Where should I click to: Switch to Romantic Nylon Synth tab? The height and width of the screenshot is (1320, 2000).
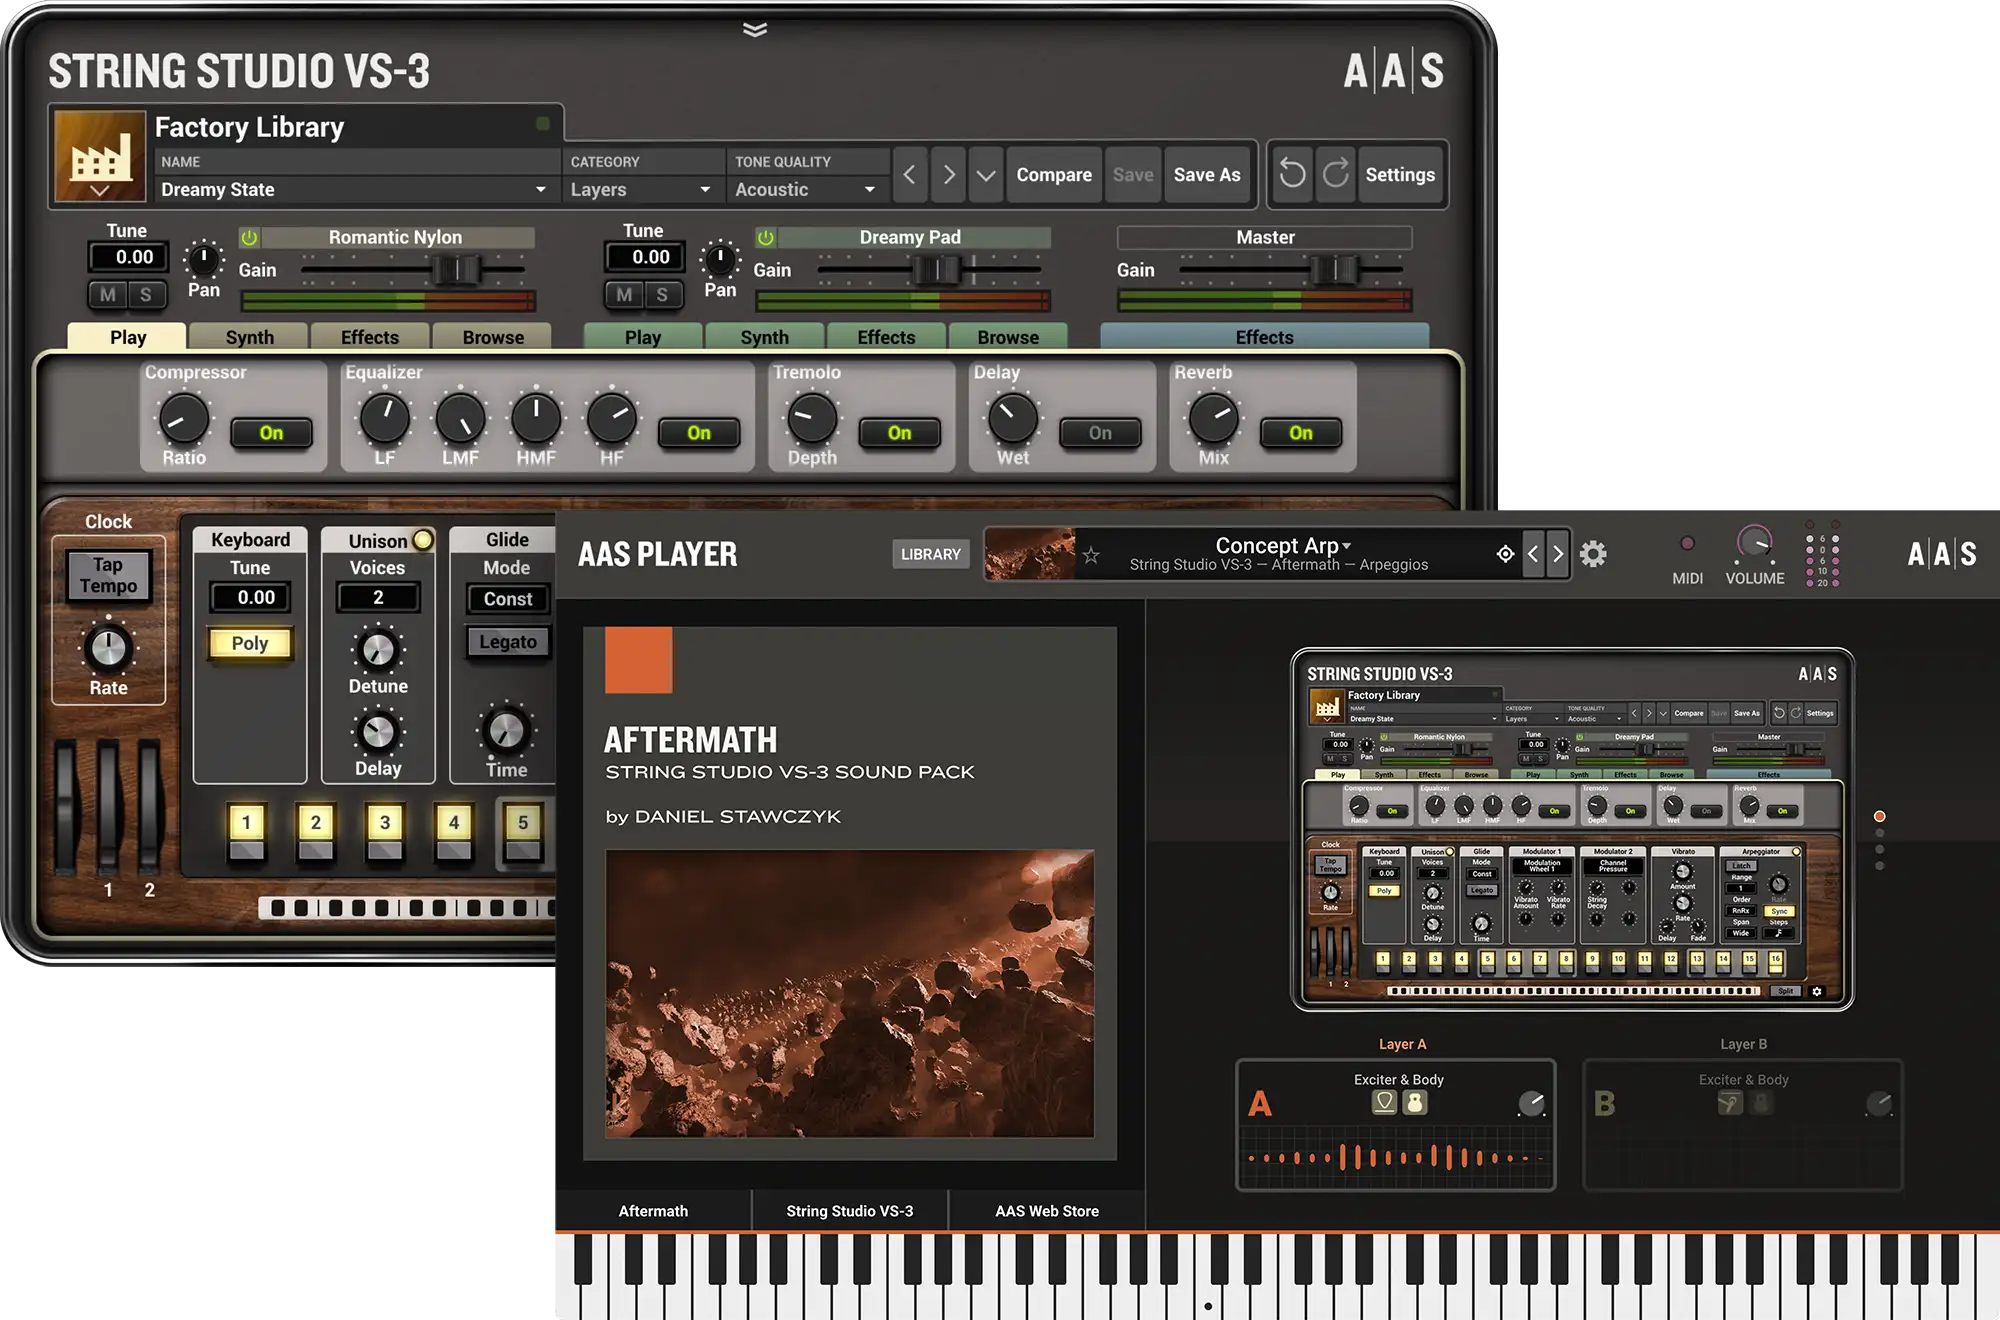[250, 337]
